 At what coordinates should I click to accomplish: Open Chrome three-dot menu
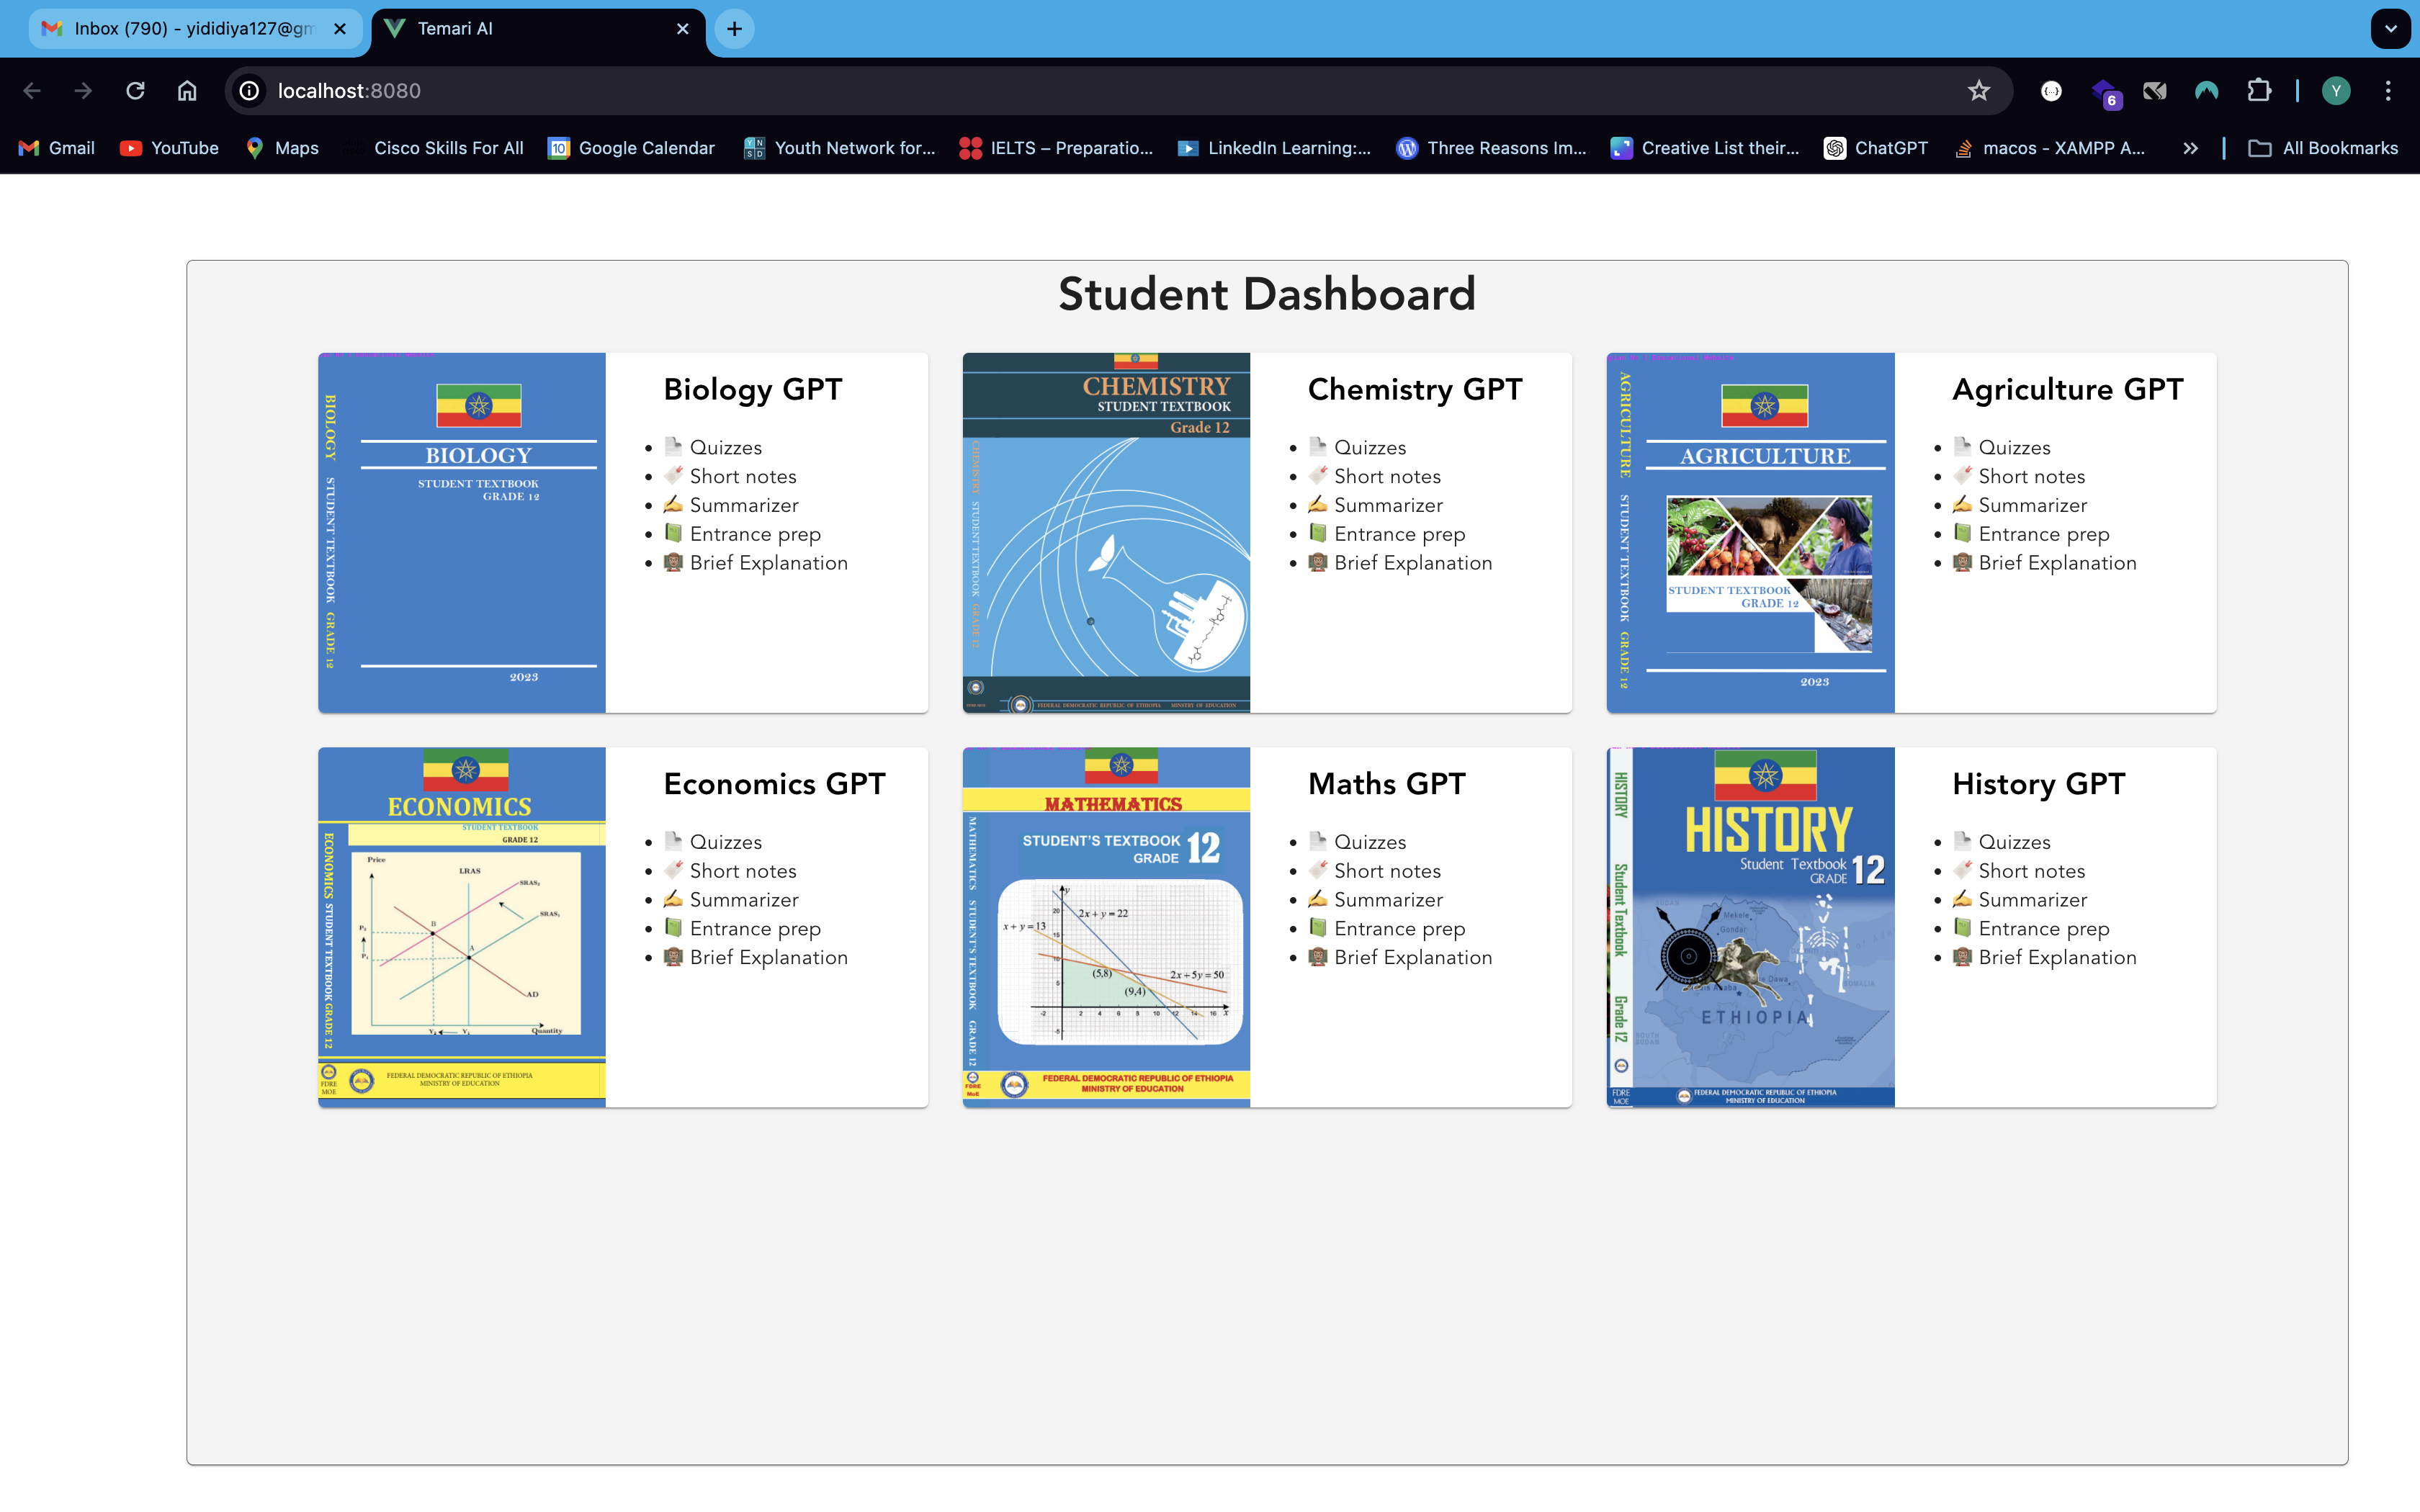click(x=2388, y=91)
